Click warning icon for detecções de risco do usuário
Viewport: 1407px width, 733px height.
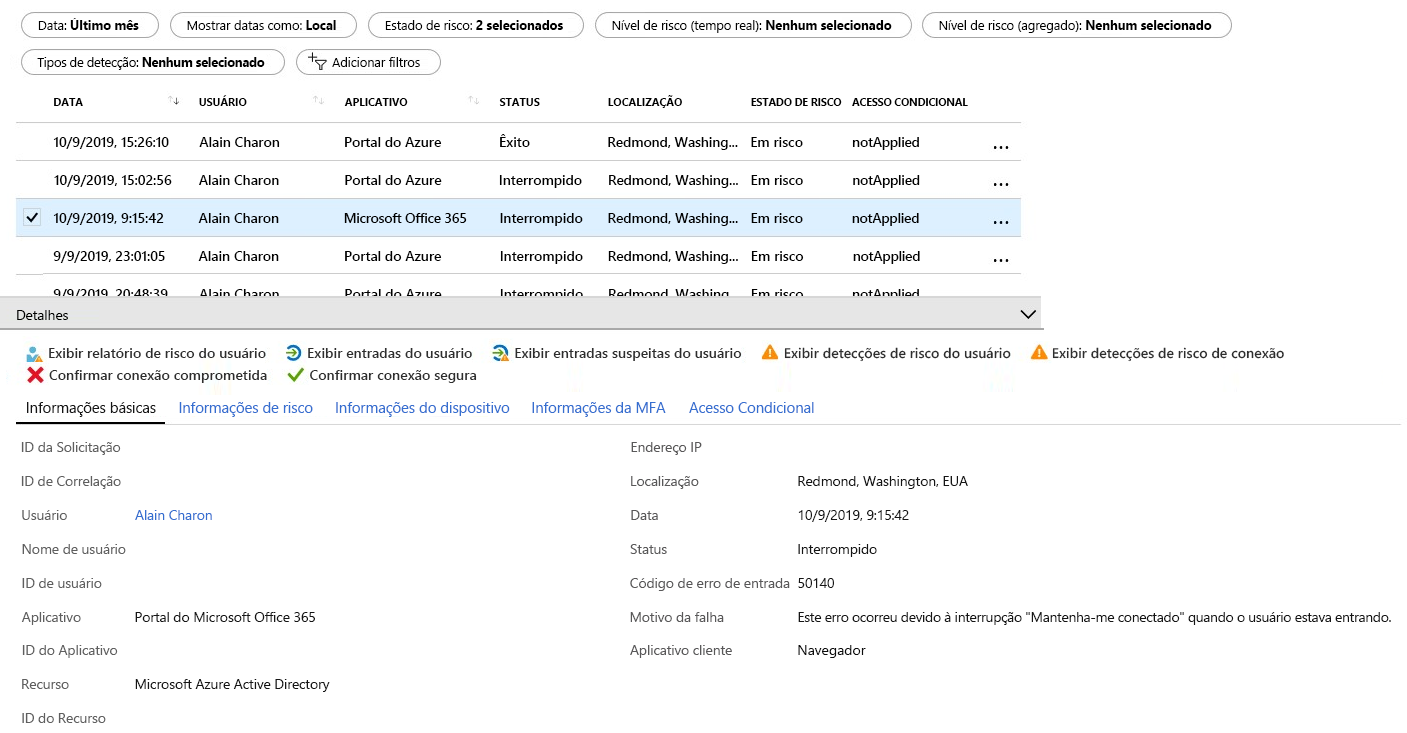click(770, 353)
